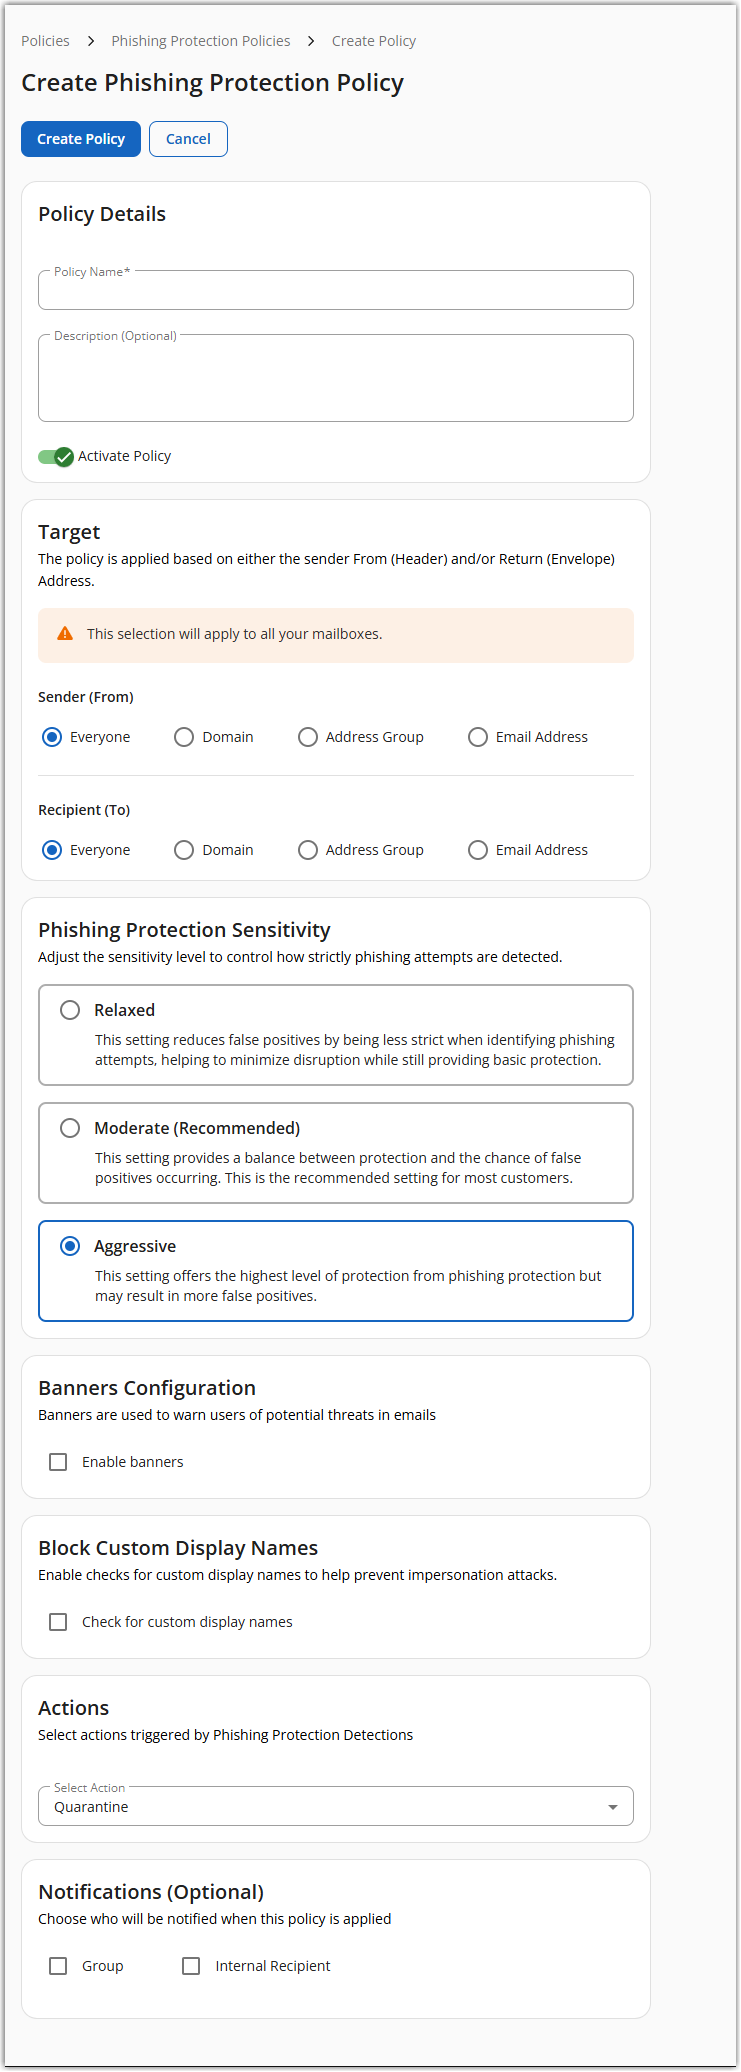Click the Create Policy button
Viewport: 741px width, 2072px height.
pos(80,139)
